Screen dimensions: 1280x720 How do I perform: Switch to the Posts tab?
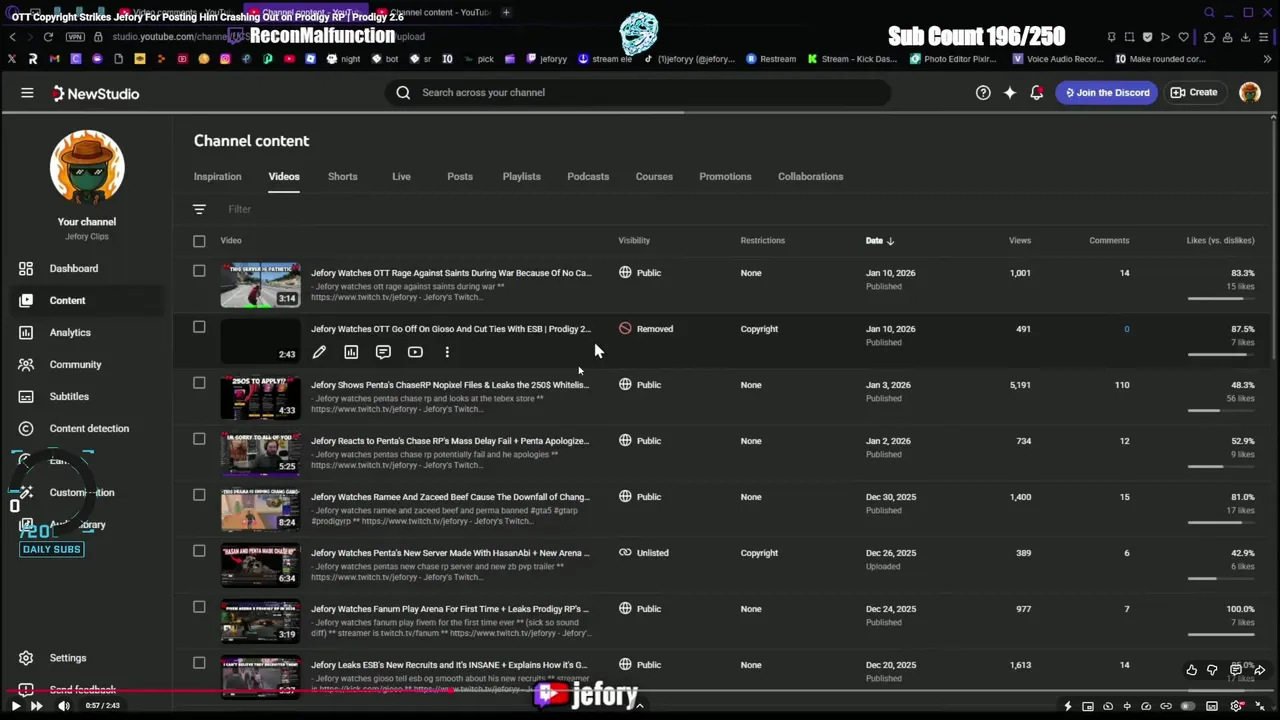click(x=460, y=176)
